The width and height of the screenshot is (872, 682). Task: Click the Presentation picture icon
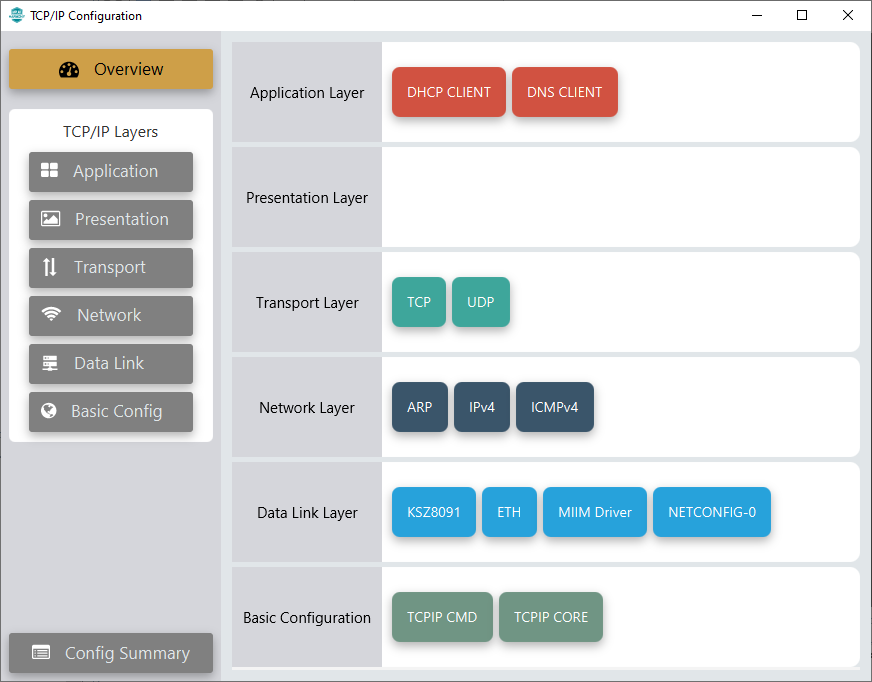[x=50, y=219]
